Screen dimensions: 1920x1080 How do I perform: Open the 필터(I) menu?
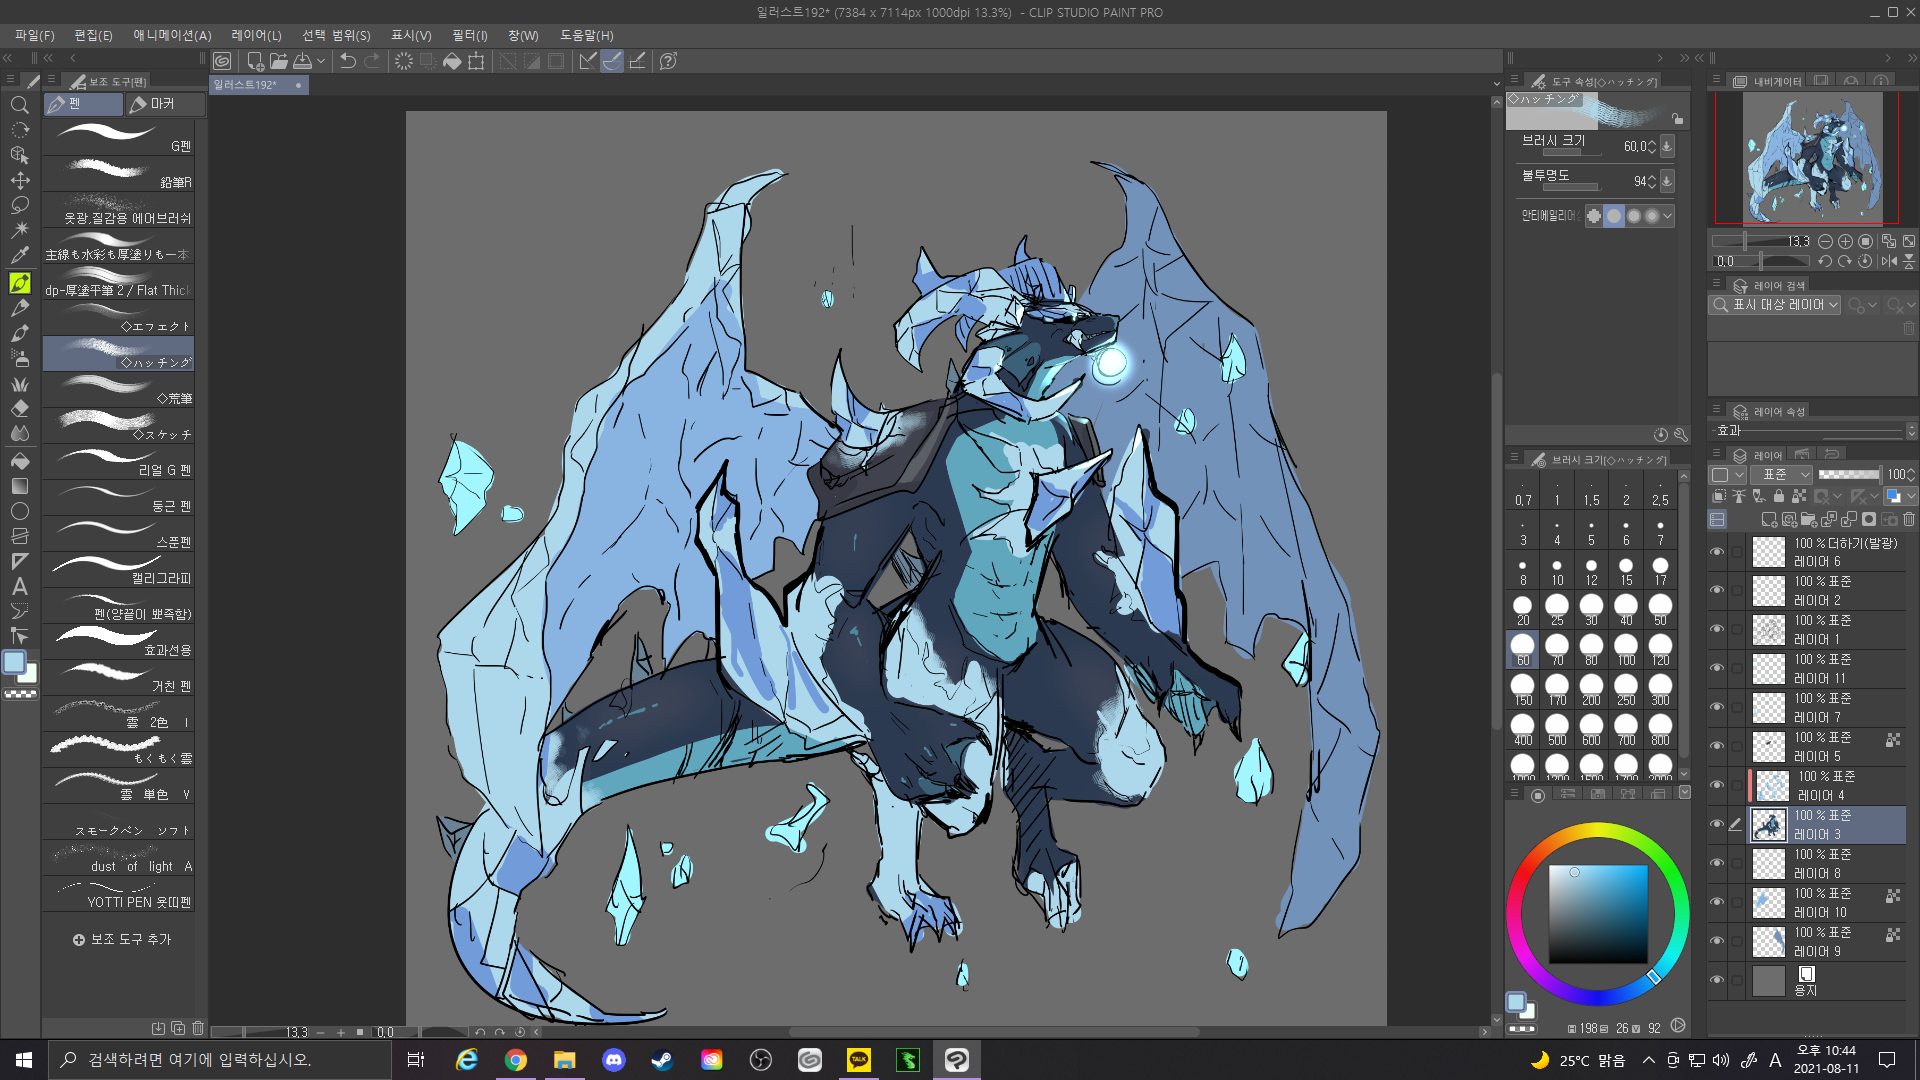tap(469, 35)
